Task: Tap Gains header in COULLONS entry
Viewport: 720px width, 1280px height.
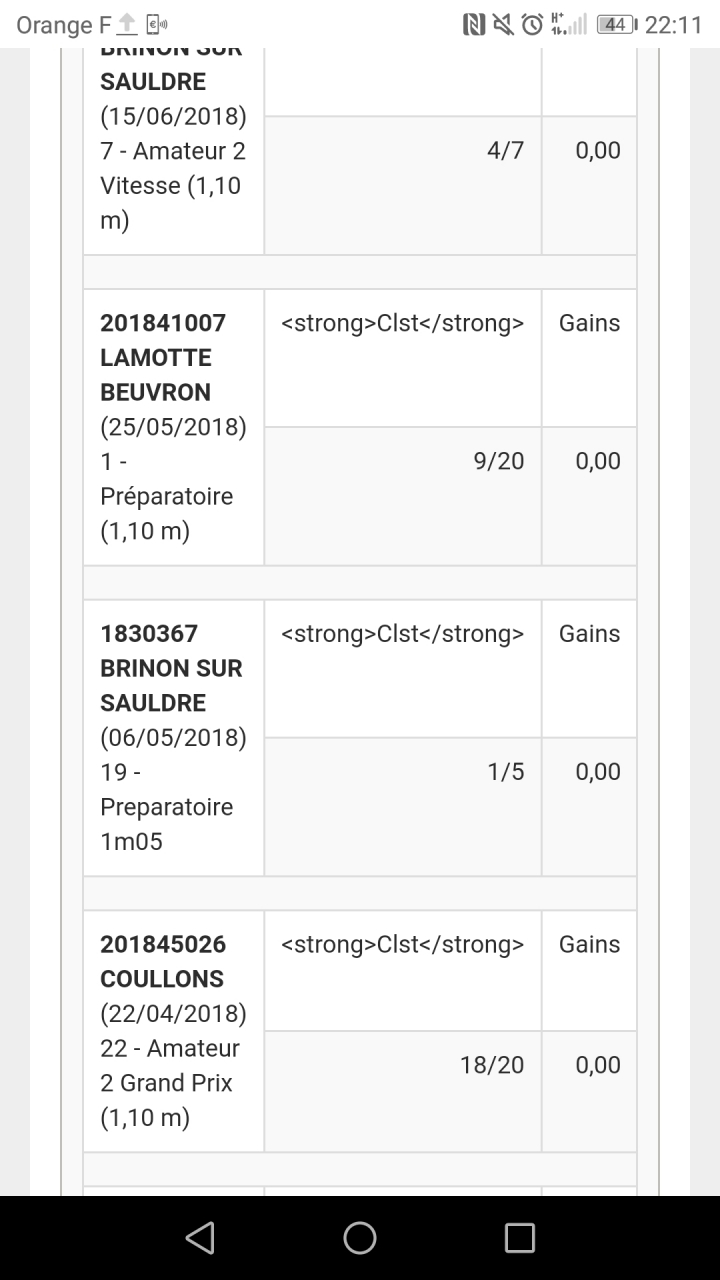Action: [589, 944]
